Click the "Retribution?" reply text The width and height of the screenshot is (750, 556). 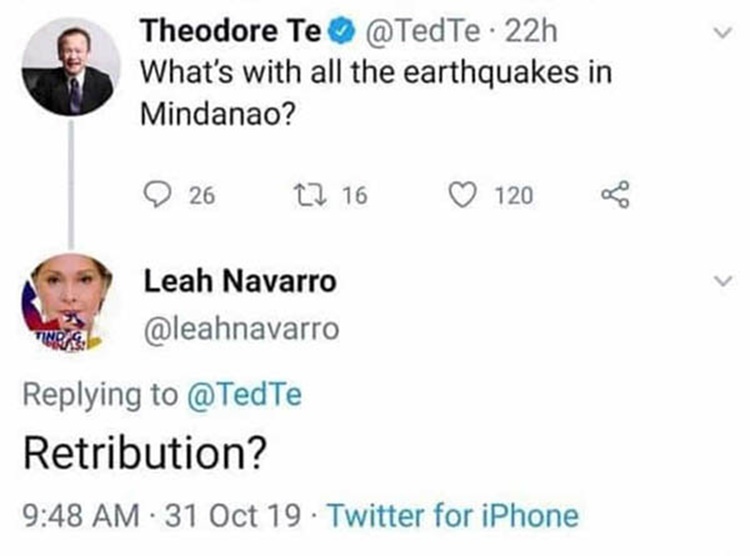click(143, 455)
